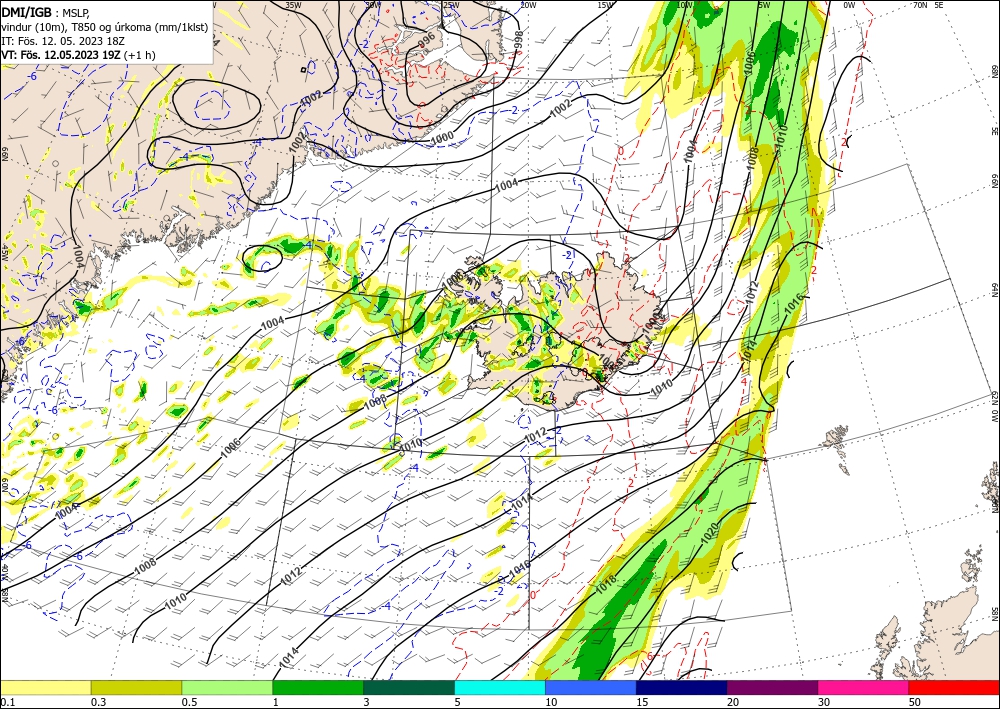1000x709 pixels.
Task: Click the legend value "0.3"
Action: click(98, 702)
